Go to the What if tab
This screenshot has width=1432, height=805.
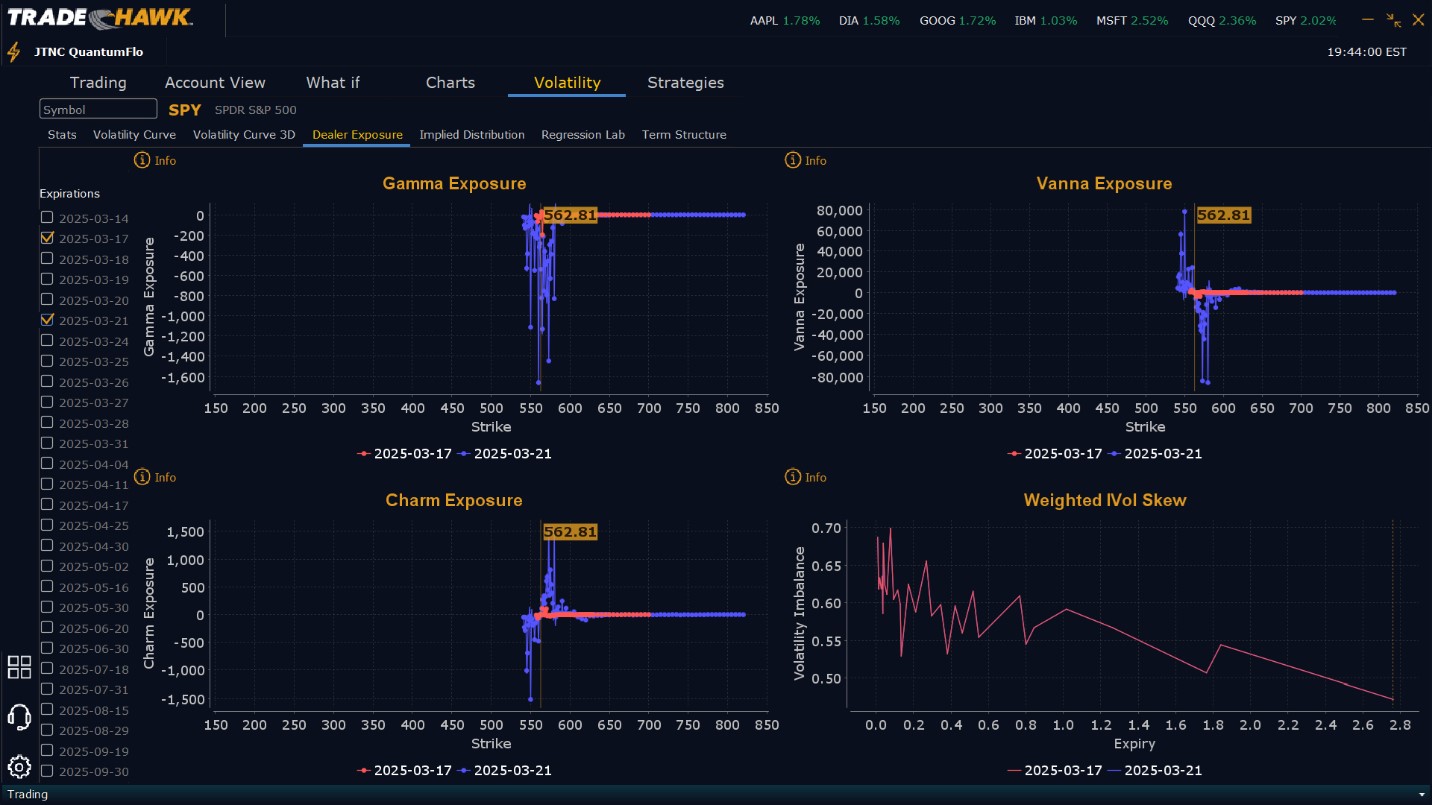pos(333,83)
